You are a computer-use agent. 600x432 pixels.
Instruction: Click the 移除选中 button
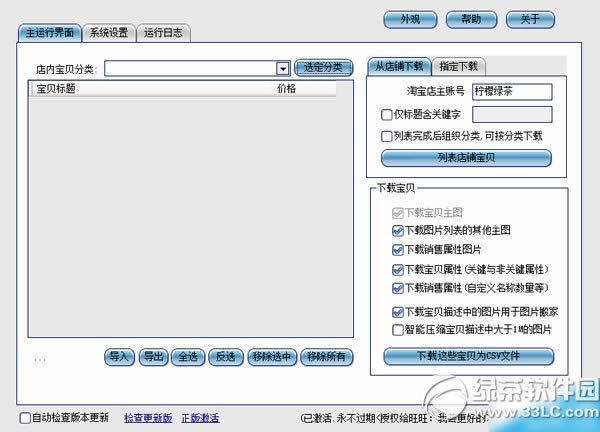tap(272, 357)
